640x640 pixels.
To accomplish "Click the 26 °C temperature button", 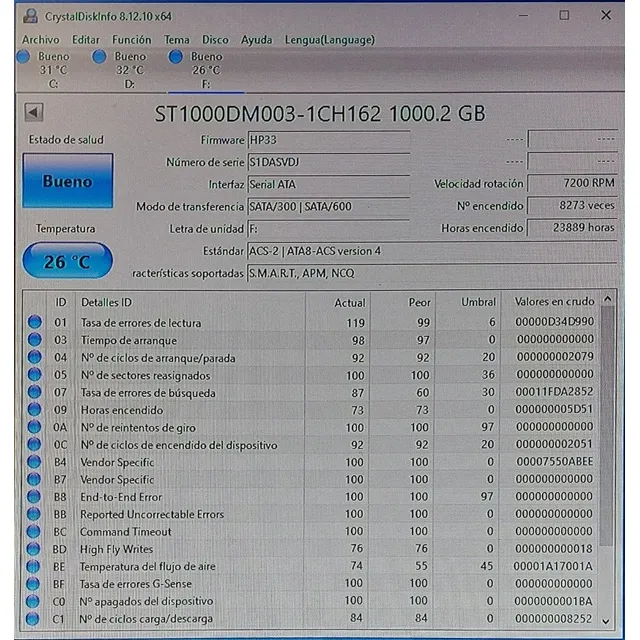I will pos(67,261).
